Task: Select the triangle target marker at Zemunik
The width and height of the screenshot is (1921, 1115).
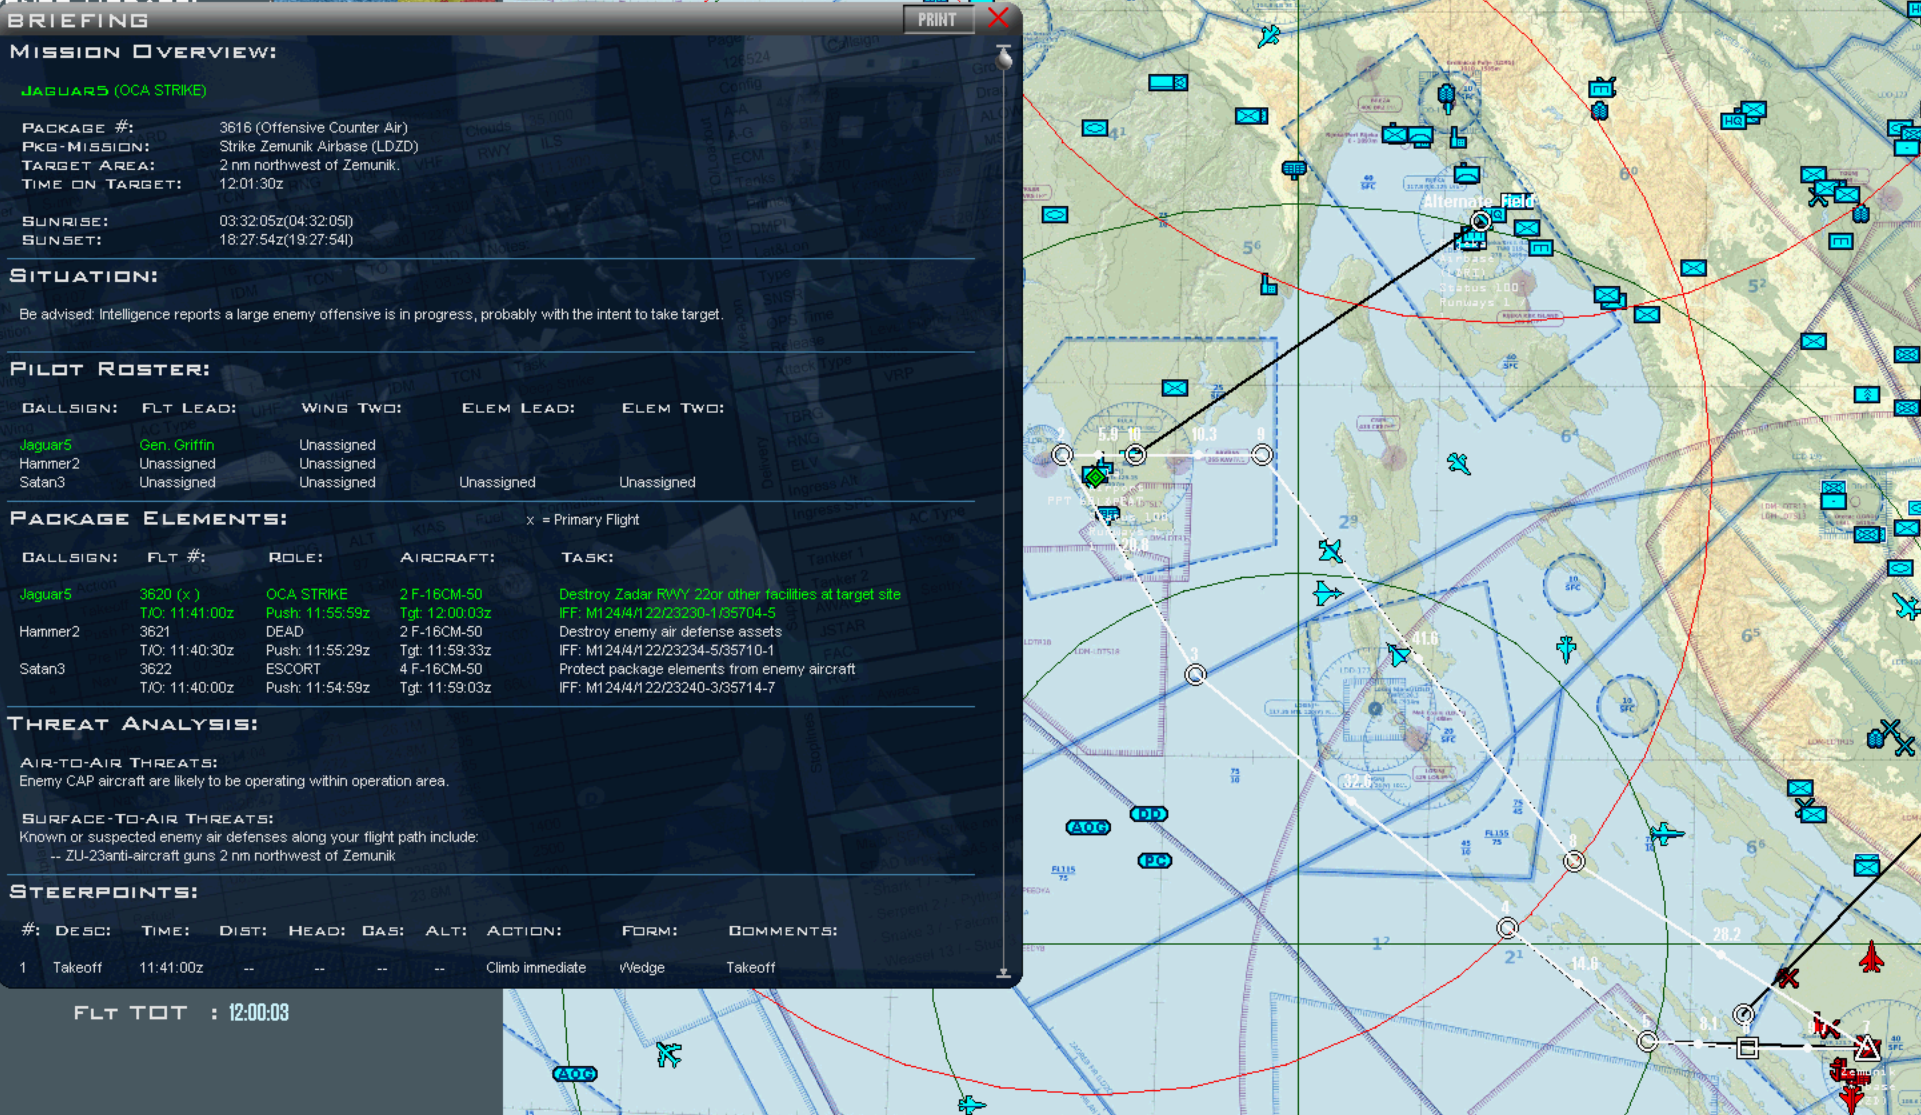Action: pos(1867,1047)
